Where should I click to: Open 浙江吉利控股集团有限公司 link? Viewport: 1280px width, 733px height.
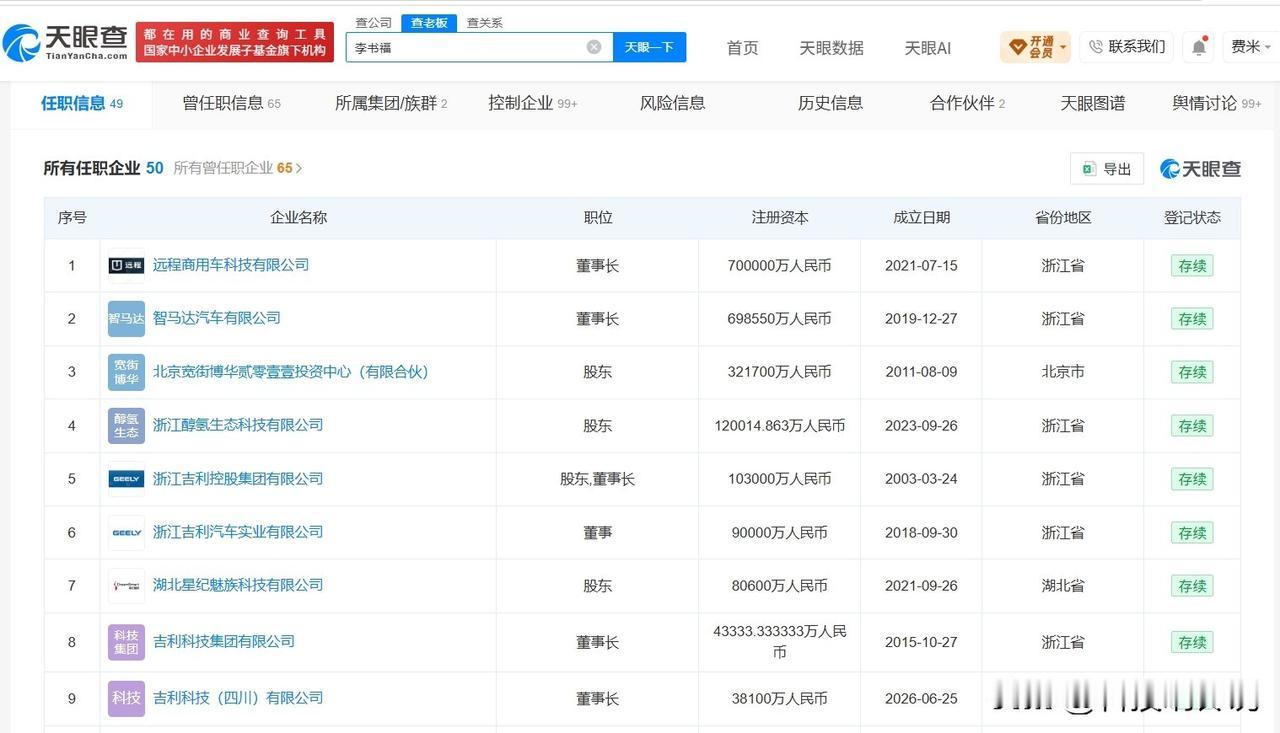[237, 479]
